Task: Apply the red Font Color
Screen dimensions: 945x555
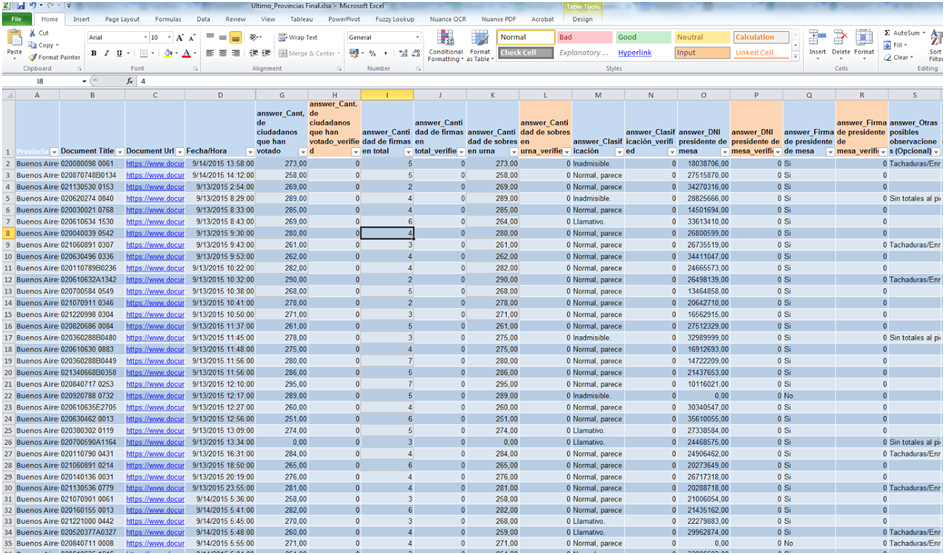Action: pos(186,53)
